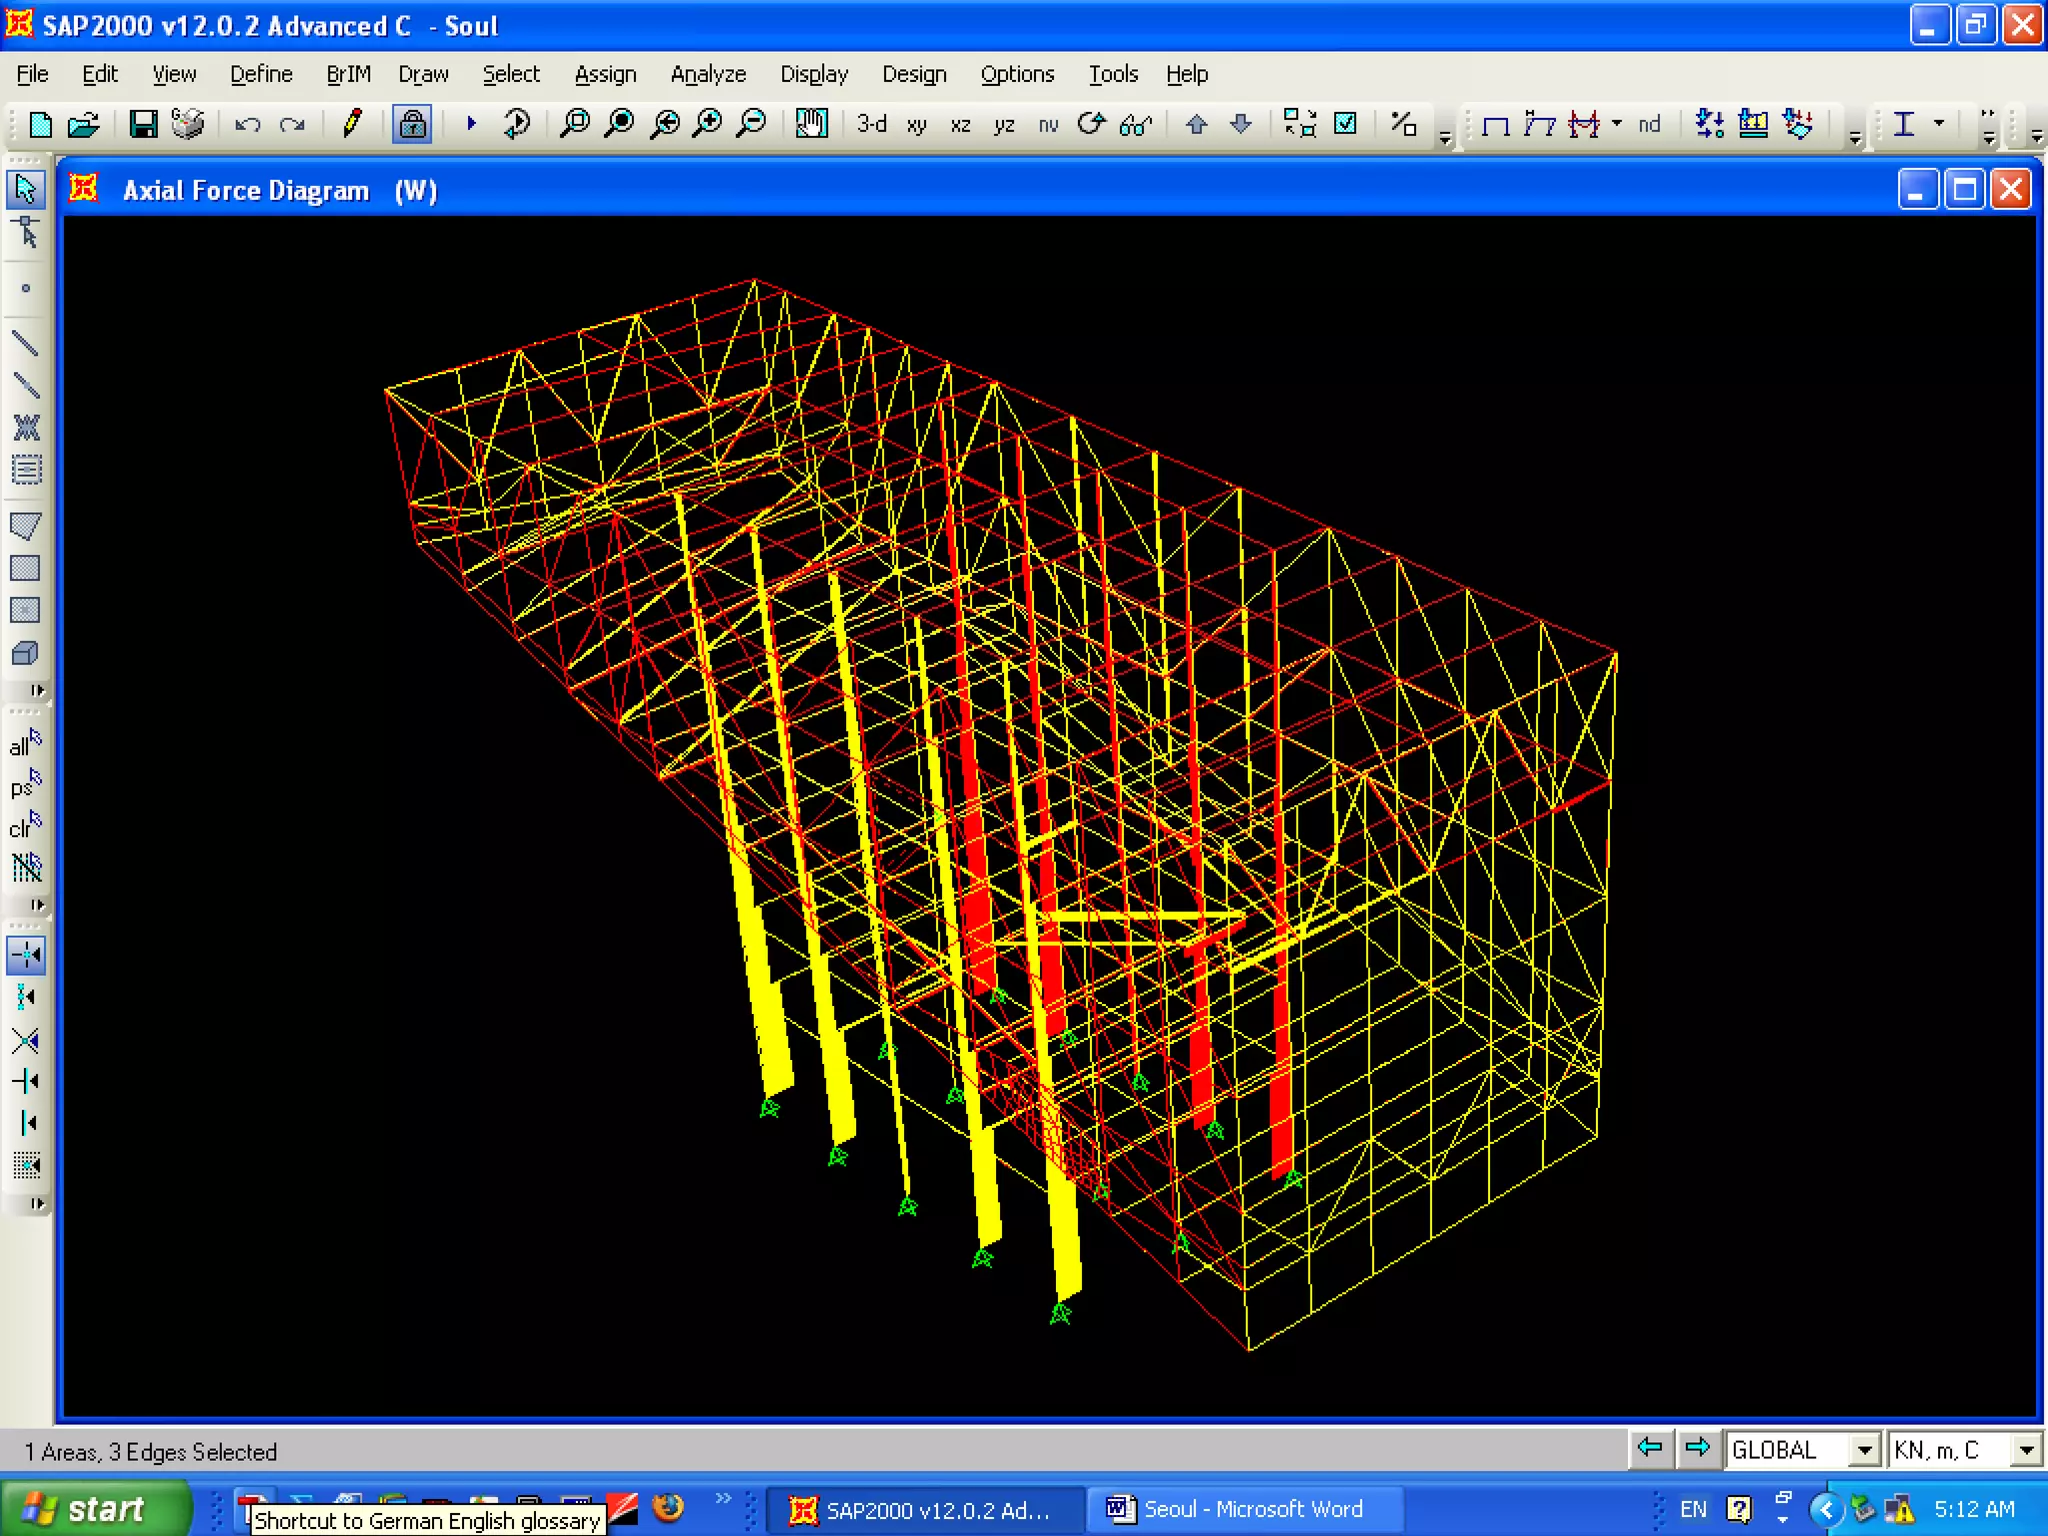This screenshot has height=1536, width=2048.
Task: Click Move Up in List arrow
Action: coord(1196,124)
